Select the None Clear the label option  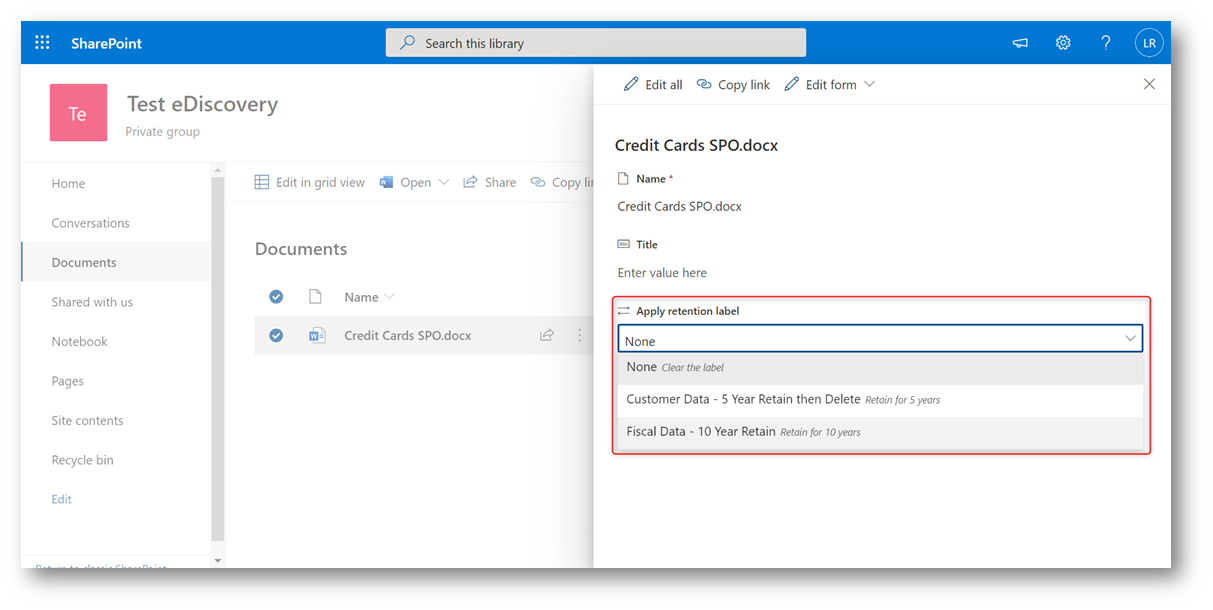880,368
